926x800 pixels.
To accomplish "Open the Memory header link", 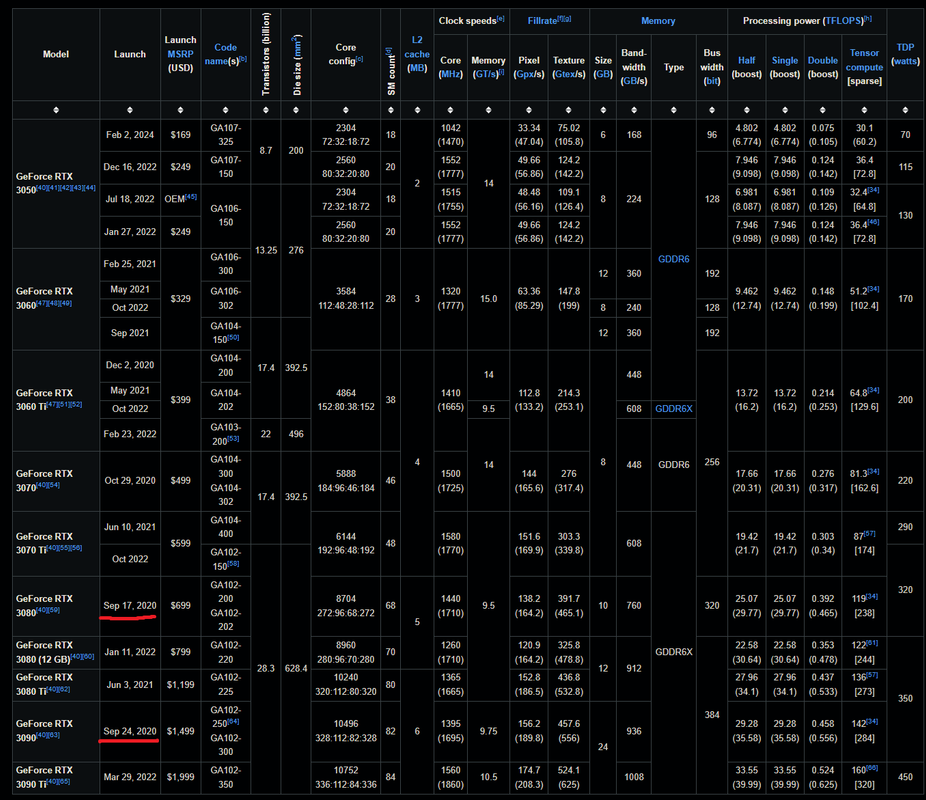I will (x=658, y=21).
